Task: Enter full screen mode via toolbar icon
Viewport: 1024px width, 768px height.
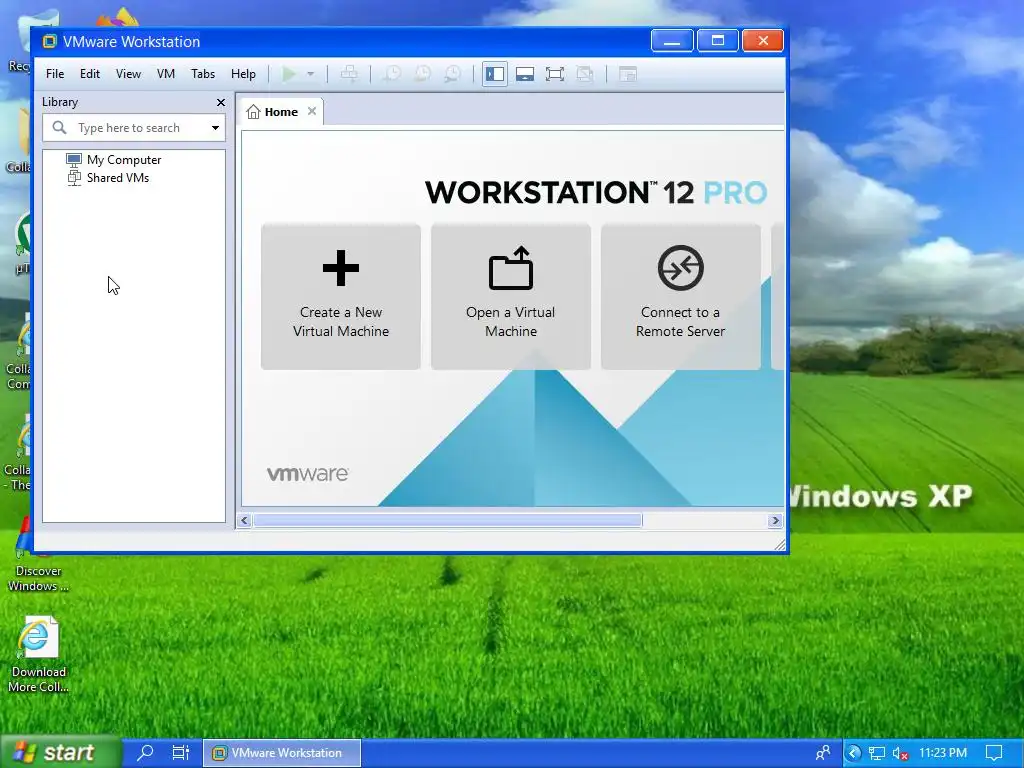Action: [x=554, y=74]
